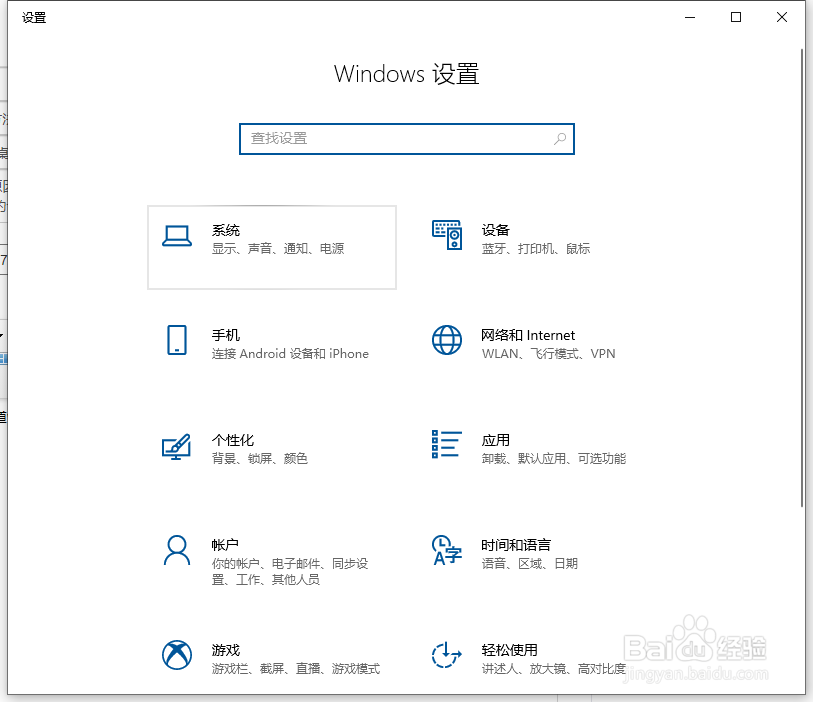This screenshot has height=702, width=813.
Task: Click the text 你的帐户、电子邮件、同步设置
Action: 290,571
